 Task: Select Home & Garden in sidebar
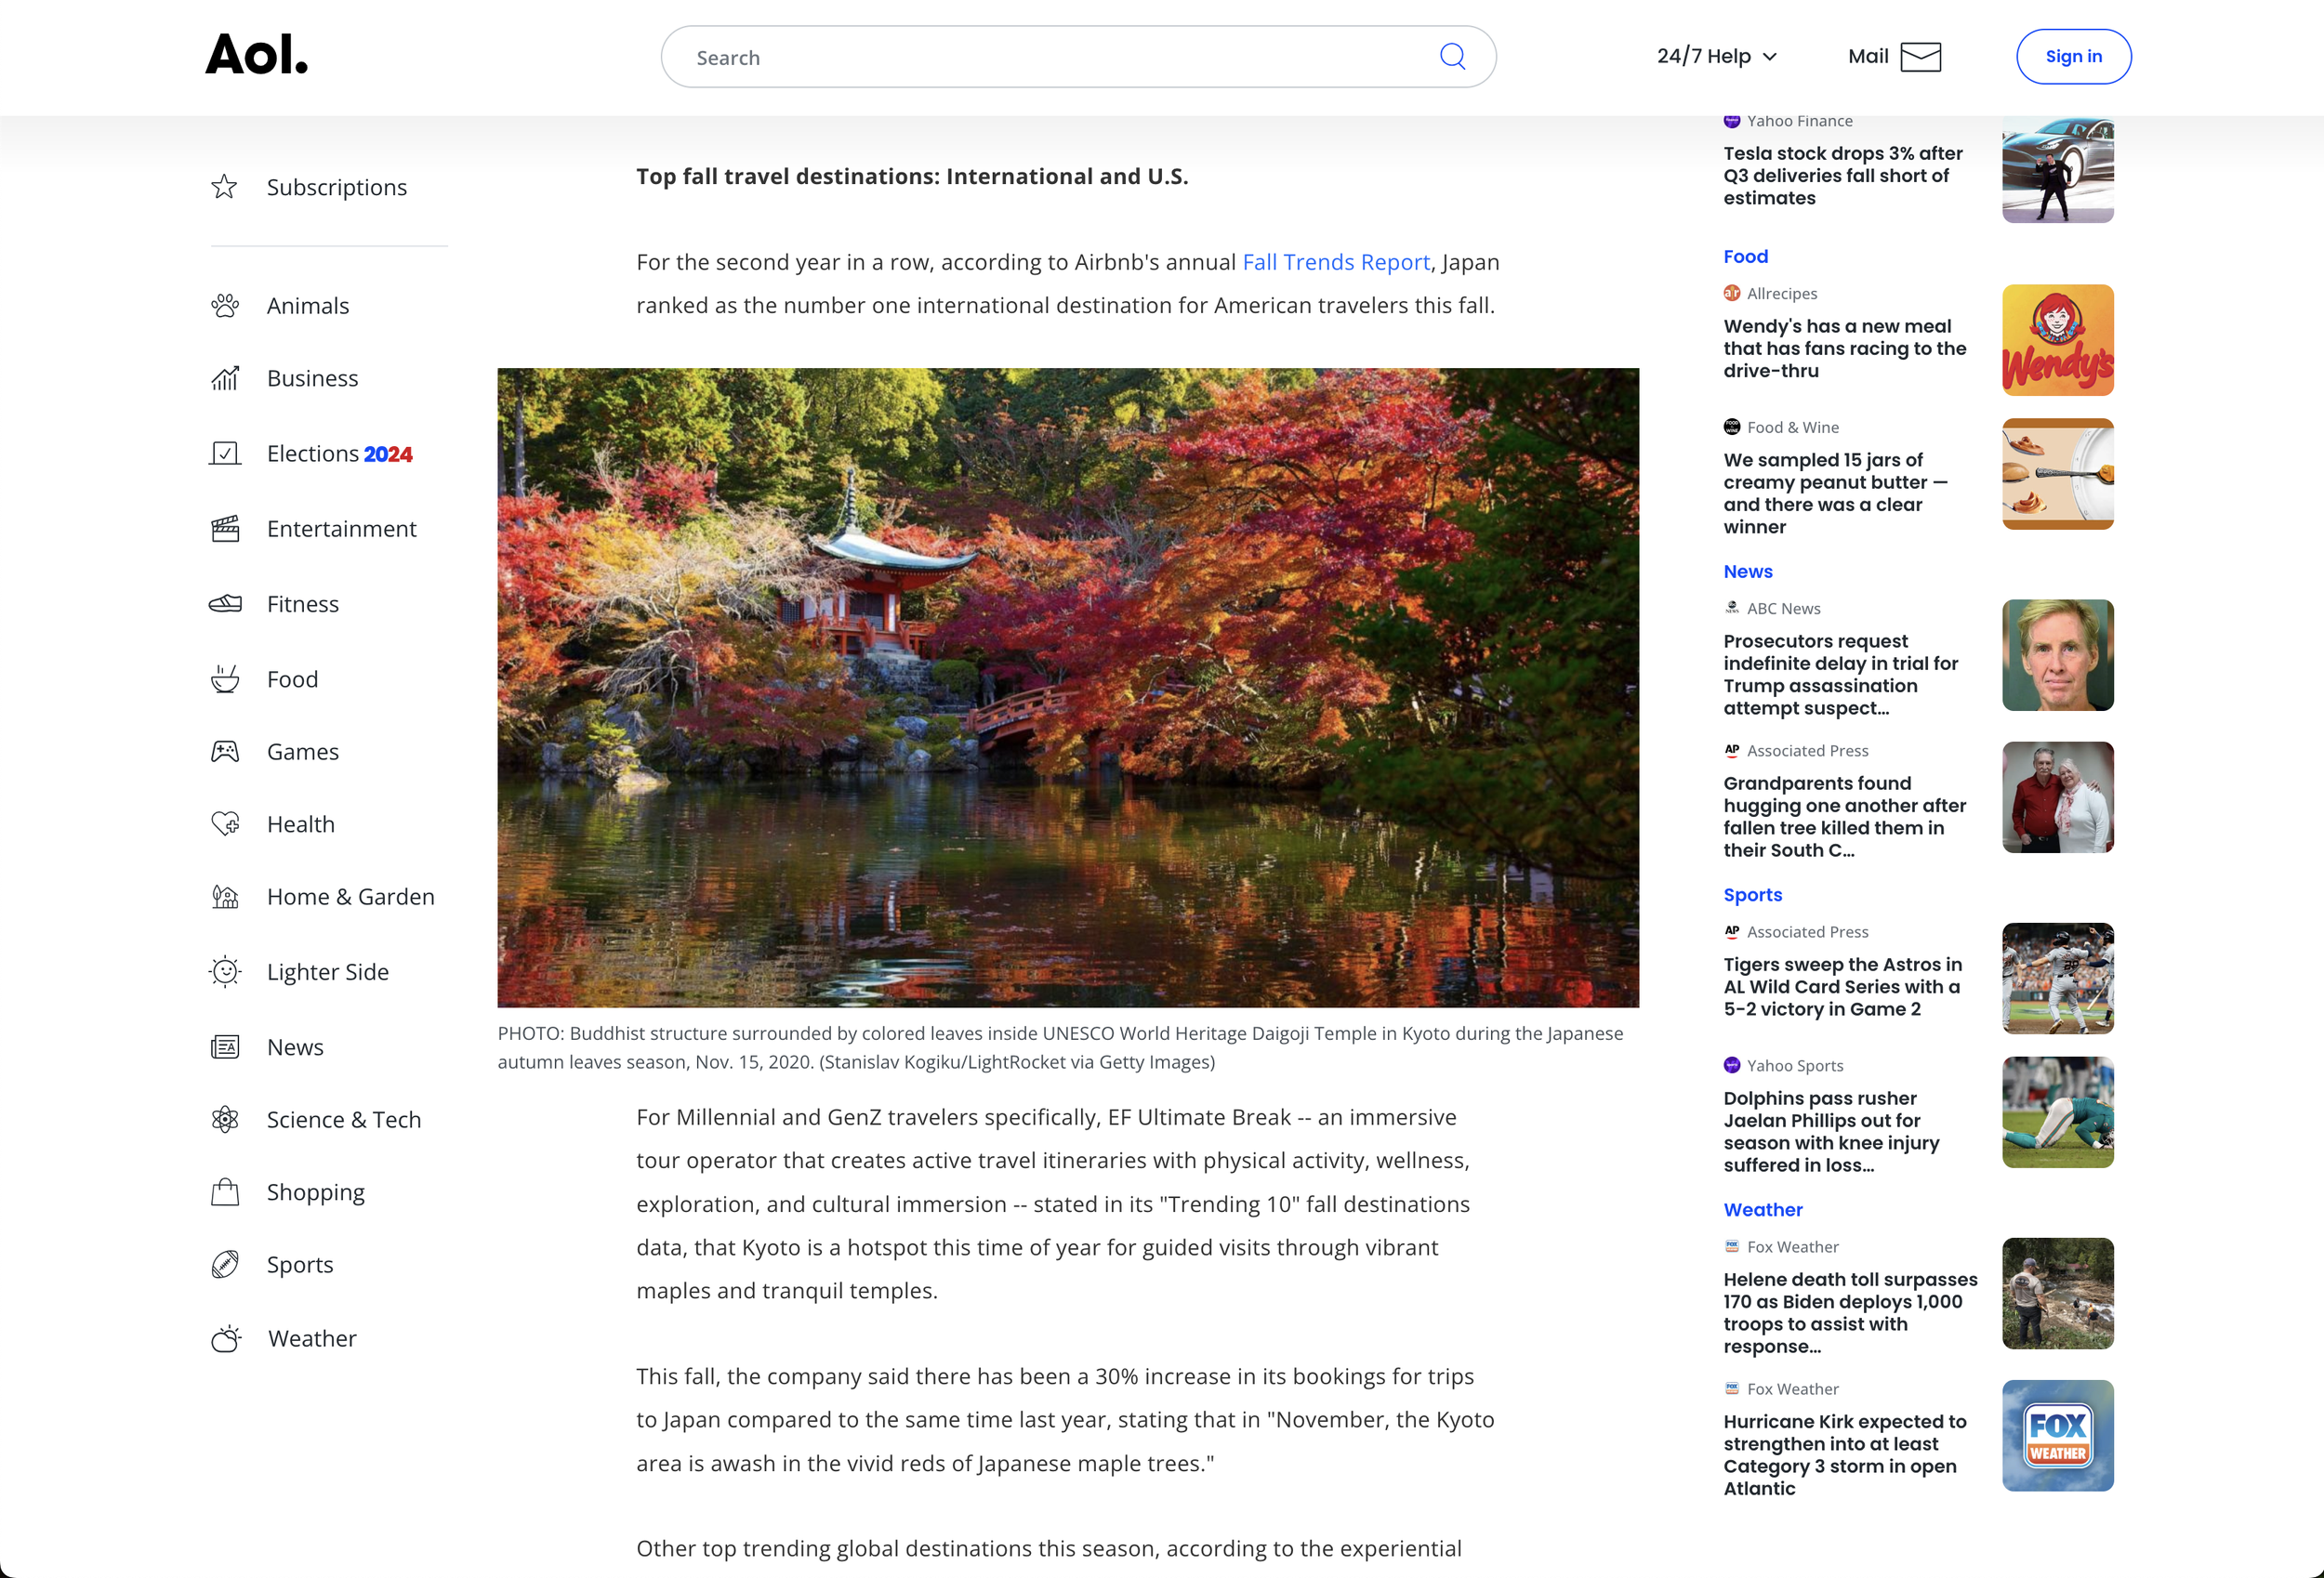(x=350, y=897)
